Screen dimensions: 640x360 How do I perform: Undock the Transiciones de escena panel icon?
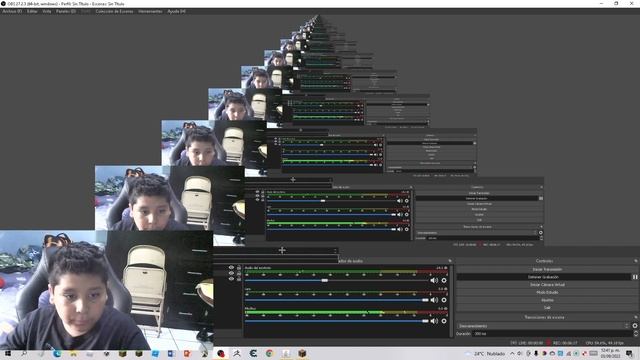coord(636,317)
